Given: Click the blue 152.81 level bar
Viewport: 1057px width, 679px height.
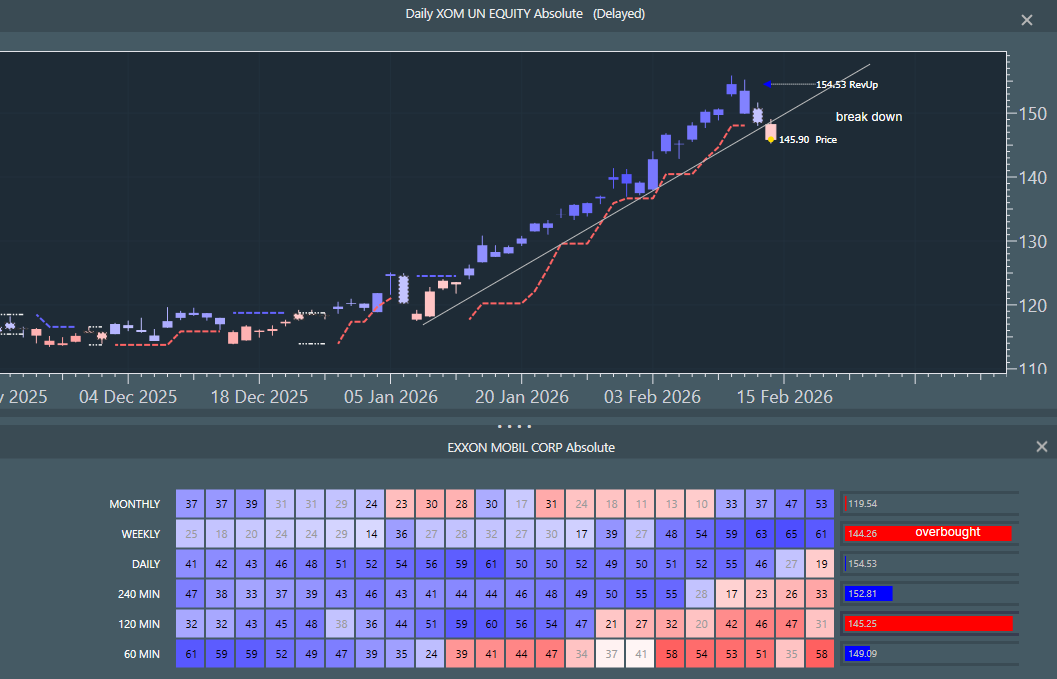Looking at the screenshot, I should [868, 594].
